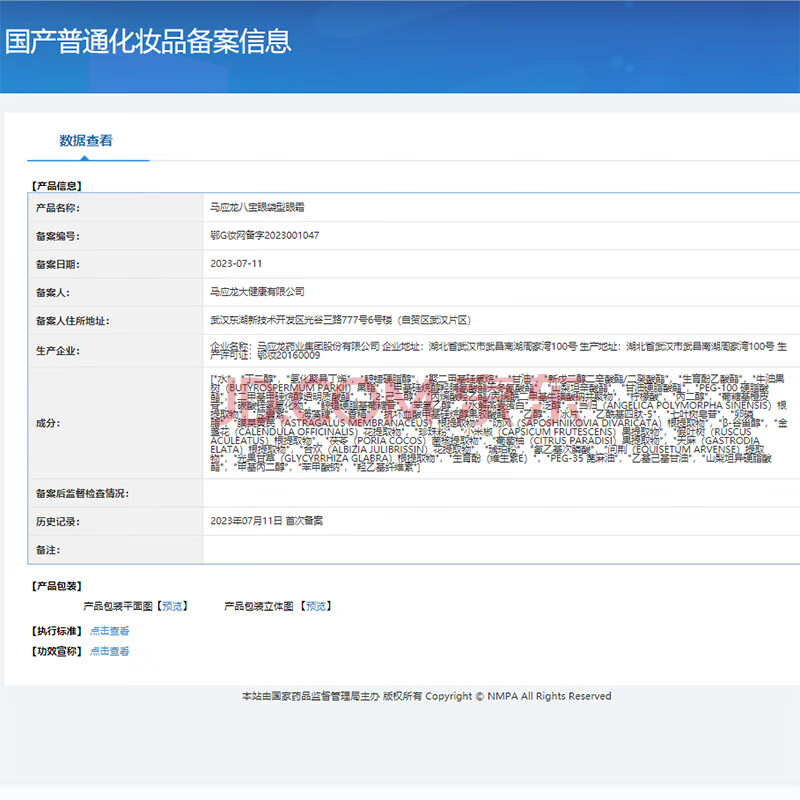Click the 历史记录 row label
The width and height of the screenshot is (800, 800).
[x=58, y=522]
